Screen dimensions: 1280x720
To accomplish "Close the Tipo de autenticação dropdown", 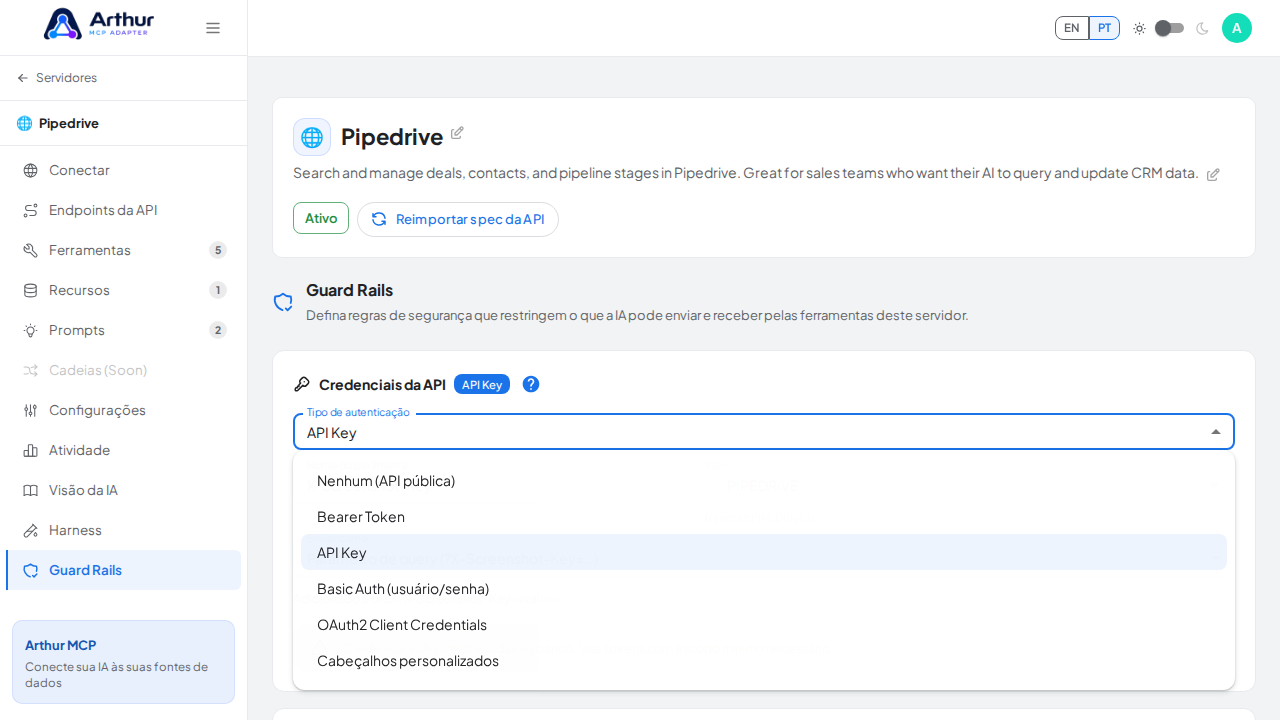I will [x=1216, y=432].
